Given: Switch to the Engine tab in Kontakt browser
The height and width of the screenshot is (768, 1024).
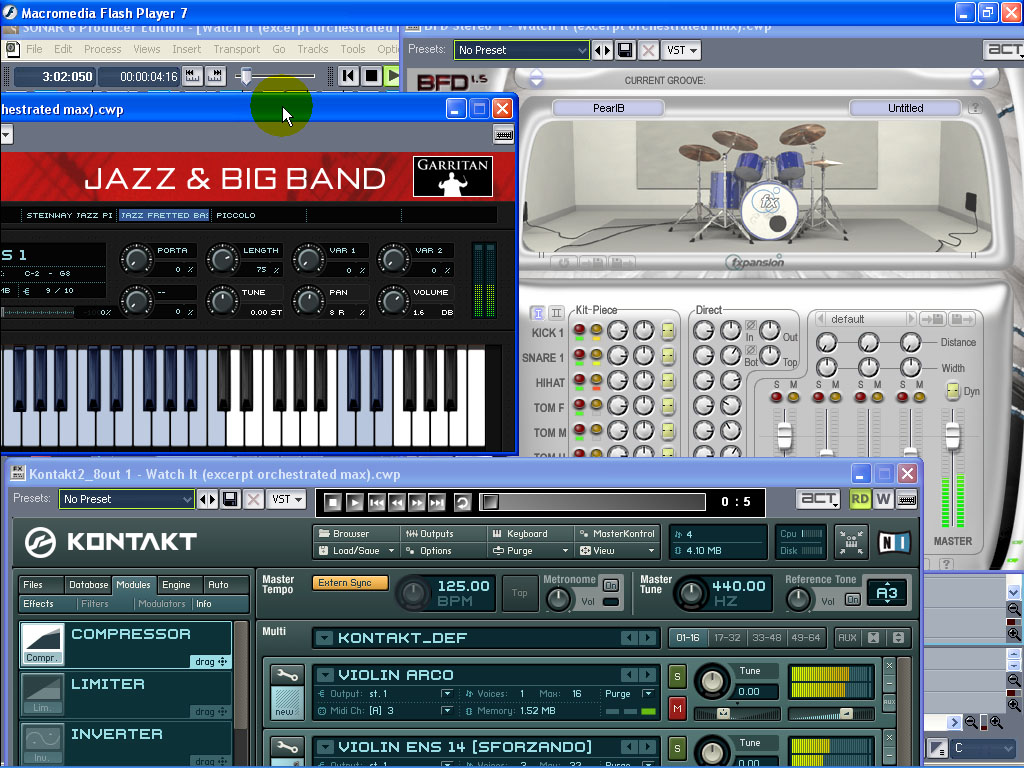Looking at the screenshot, I should pos(176,585).
